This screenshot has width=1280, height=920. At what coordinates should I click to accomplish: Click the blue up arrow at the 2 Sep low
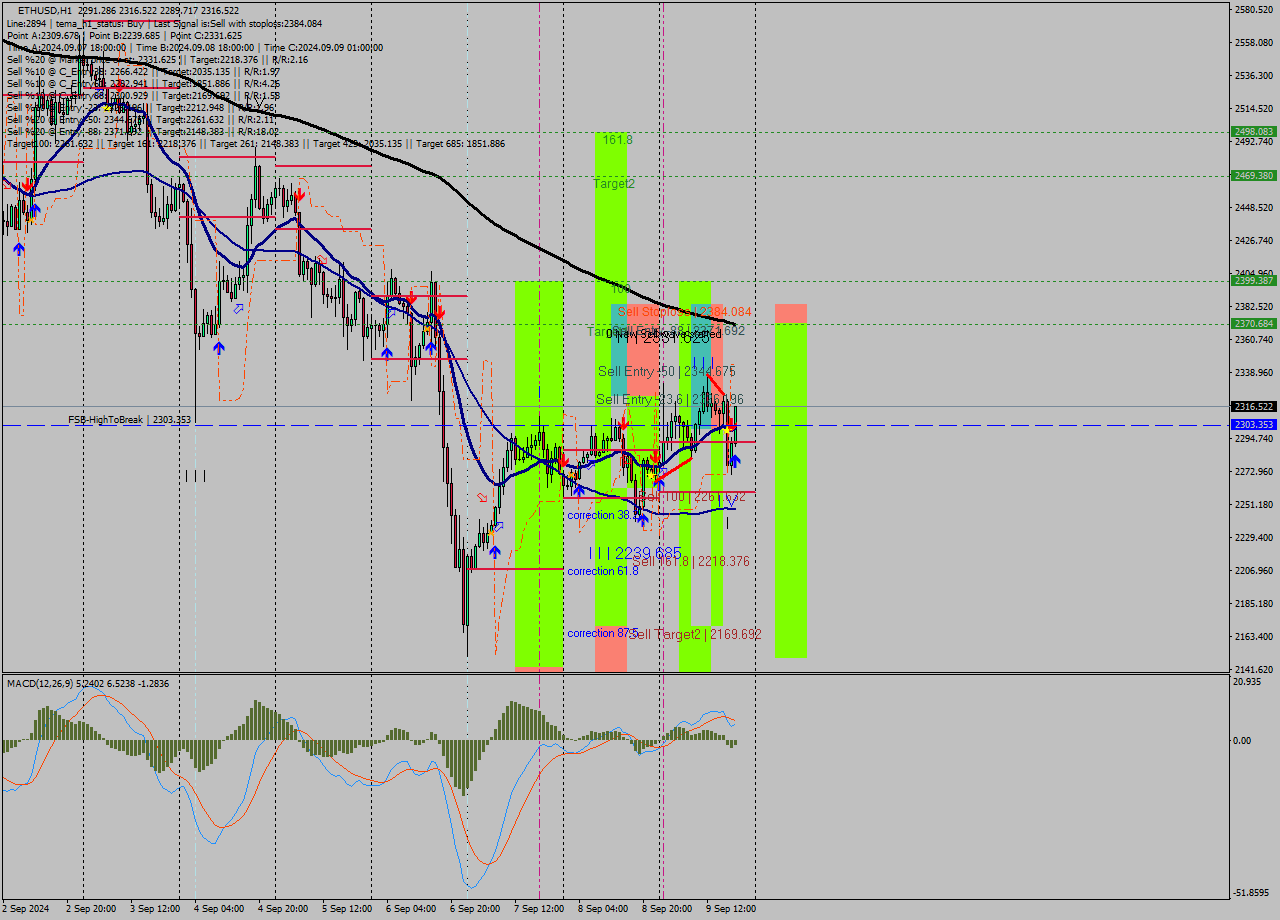coord(18,248)
